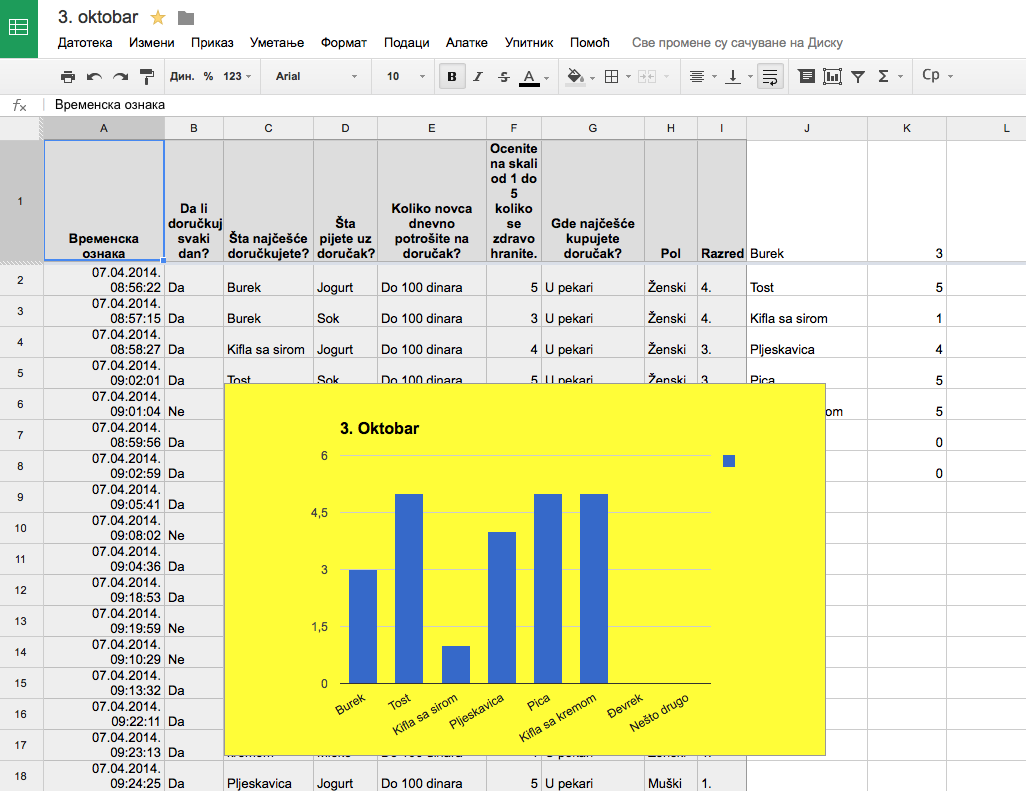Image resolution: width=1026 pixels, height=791 pixels.
Task: Select the paint format tool
Action: [147, 77]
